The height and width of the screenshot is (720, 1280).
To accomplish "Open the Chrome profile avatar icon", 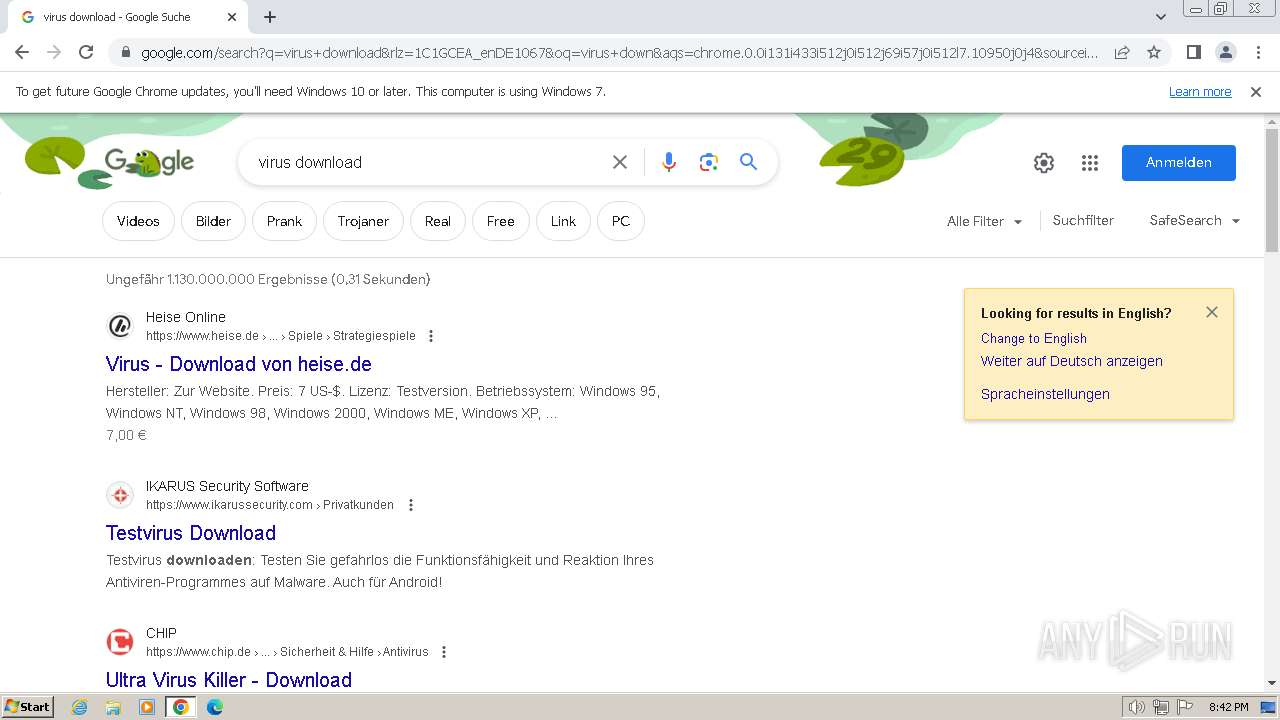I will tap(1225, 52).
